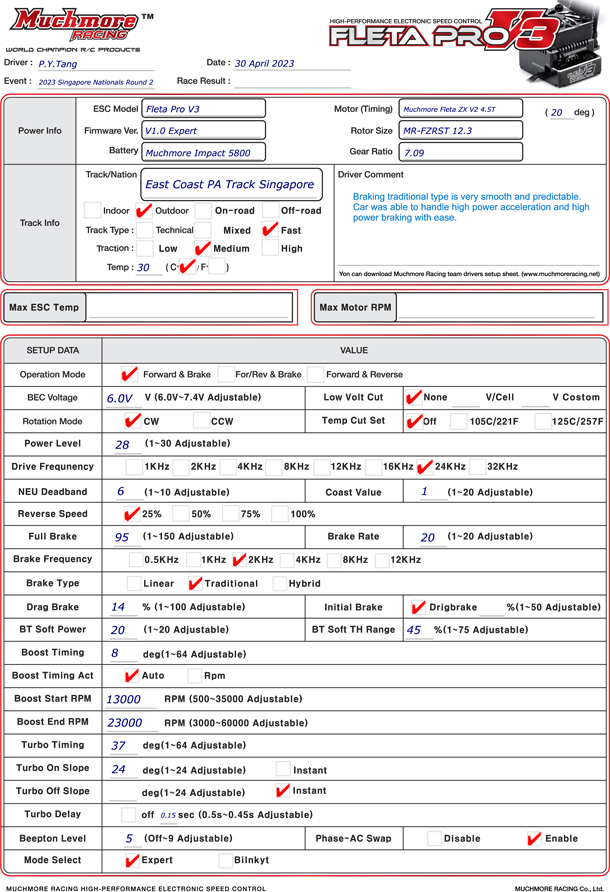Check the Linear brake type box
This screenshot has width=610, height=892.
pos(134,583)
